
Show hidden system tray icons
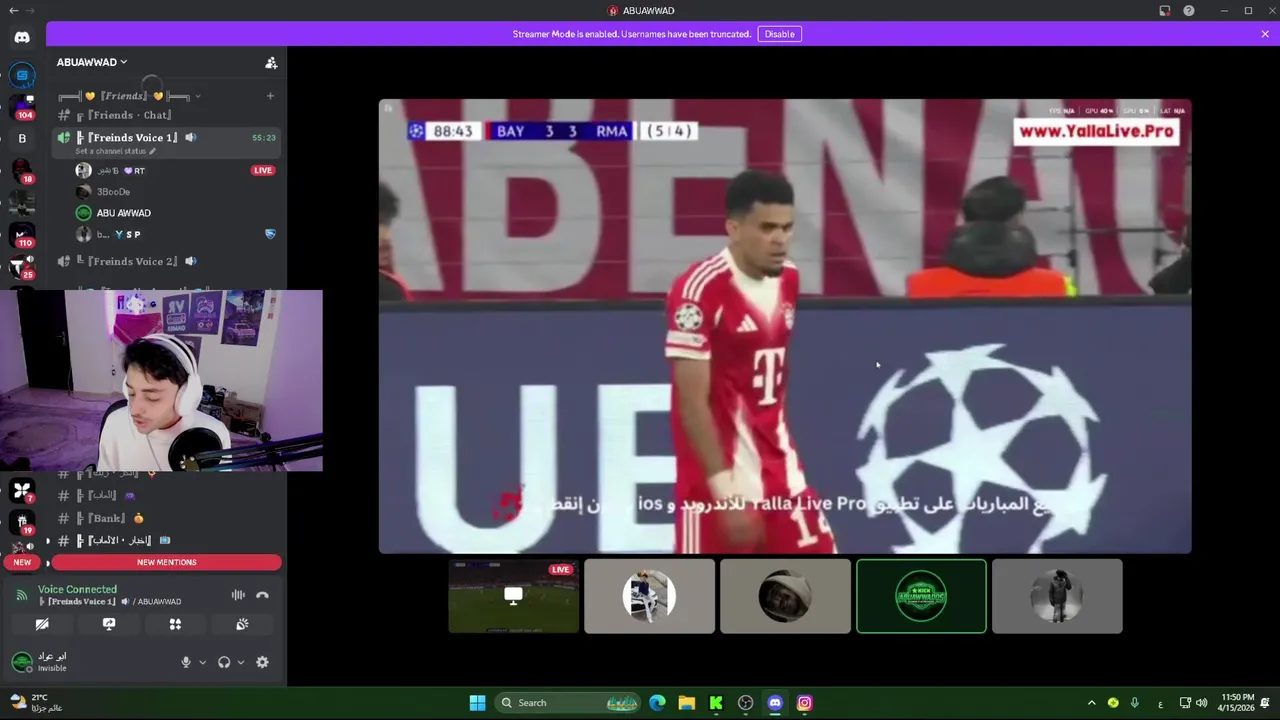click(x=1091, y=703)
